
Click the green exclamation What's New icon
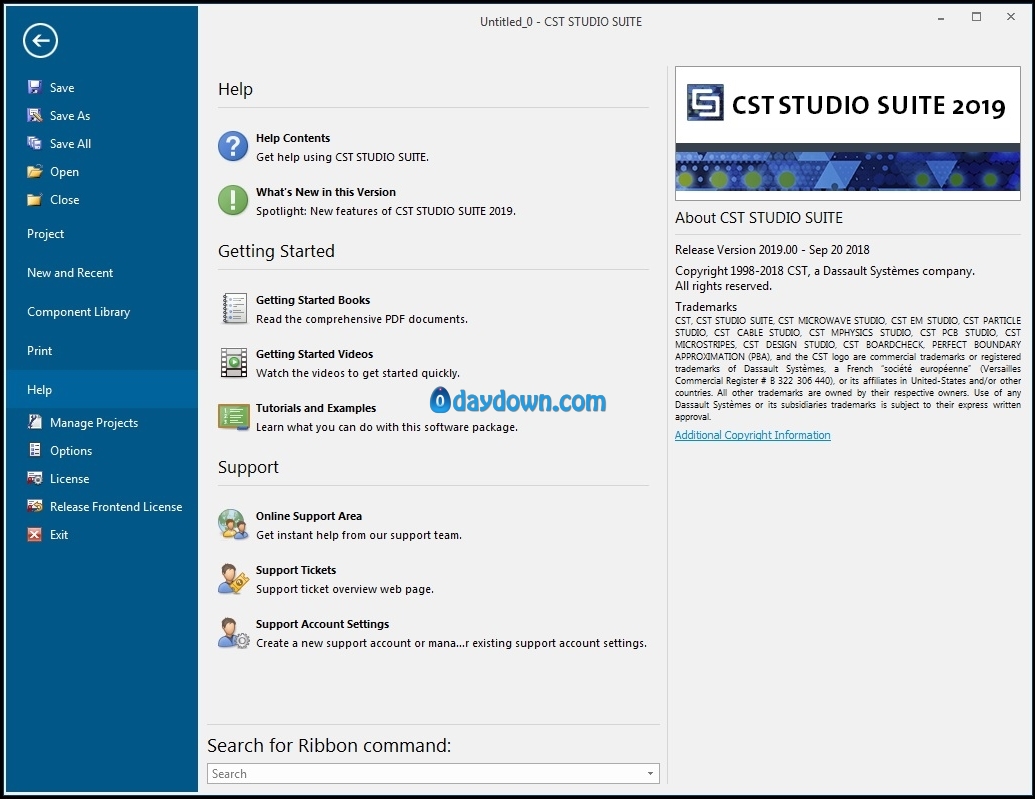point(233,200)
